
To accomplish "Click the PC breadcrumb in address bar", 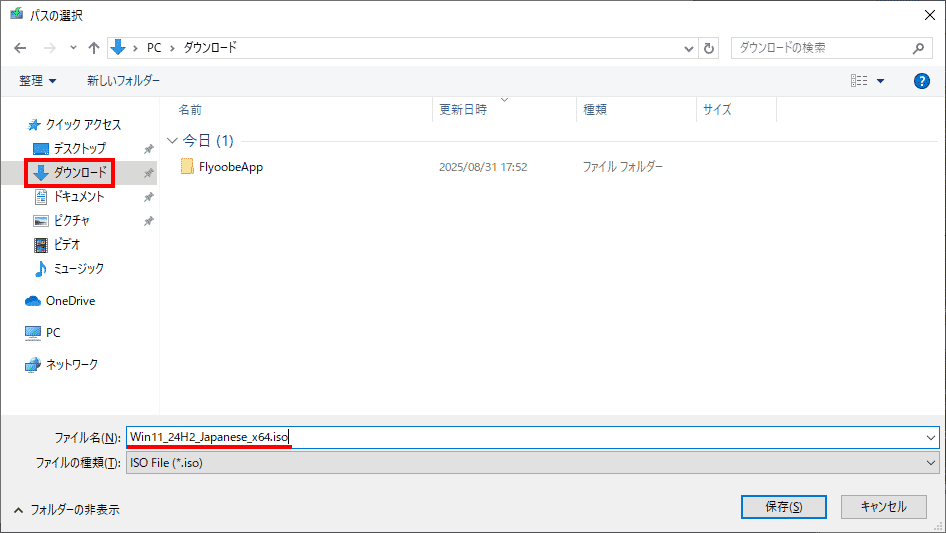I will click(154, 48).
